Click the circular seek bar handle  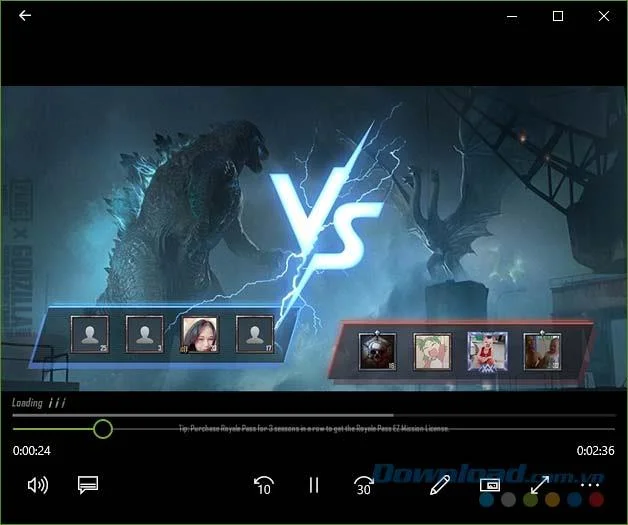click(x=103, y=429)
